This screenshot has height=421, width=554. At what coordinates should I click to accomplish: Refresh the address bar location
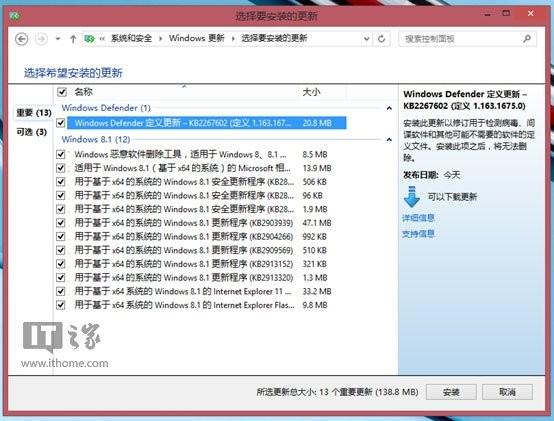pos(381,38)
